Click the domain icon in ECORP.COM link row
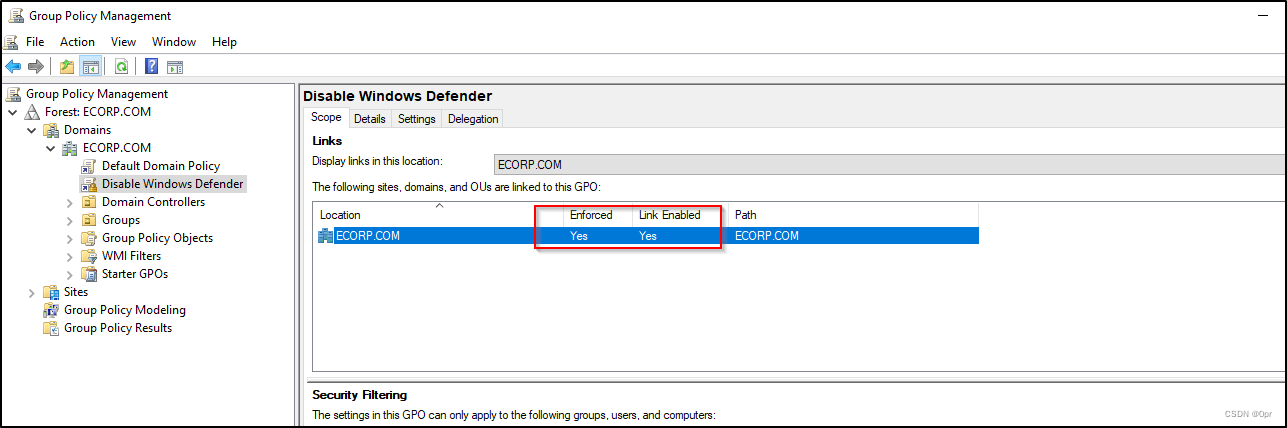The height and width of the screenshot is (428, 1287). (x=326, y=236)
